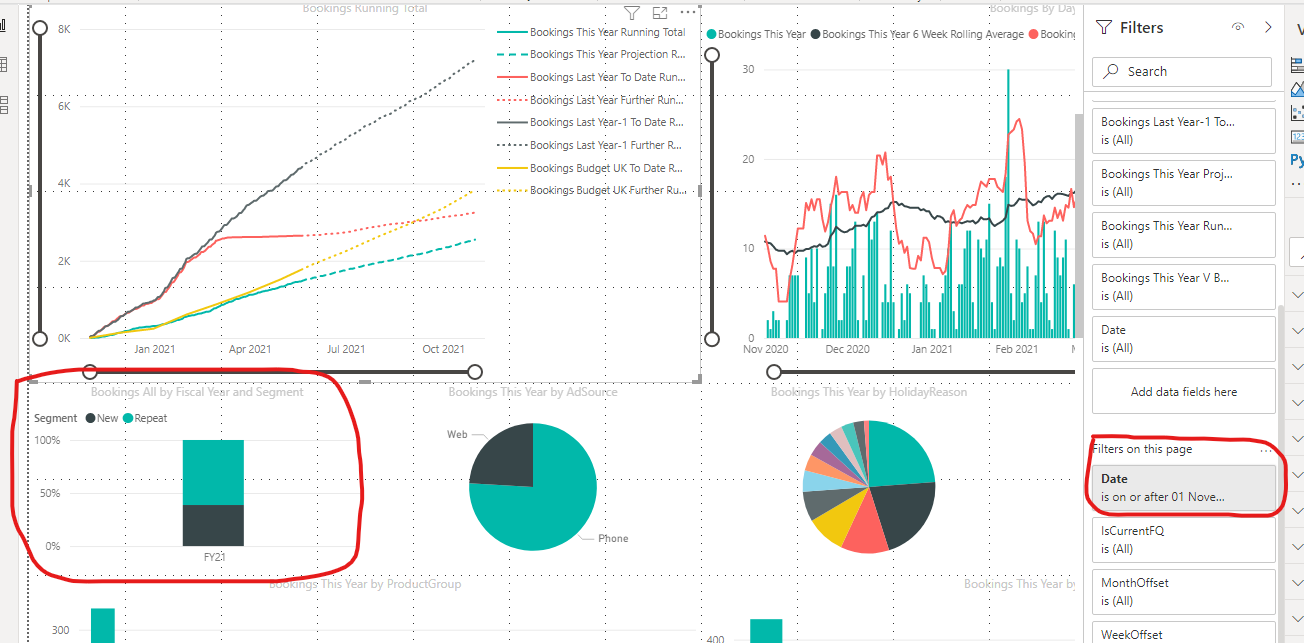Select Bookings Last Year Further legend entry
Image resolution: width=1304 pixels, height=643 pixels.
(591, 100)
